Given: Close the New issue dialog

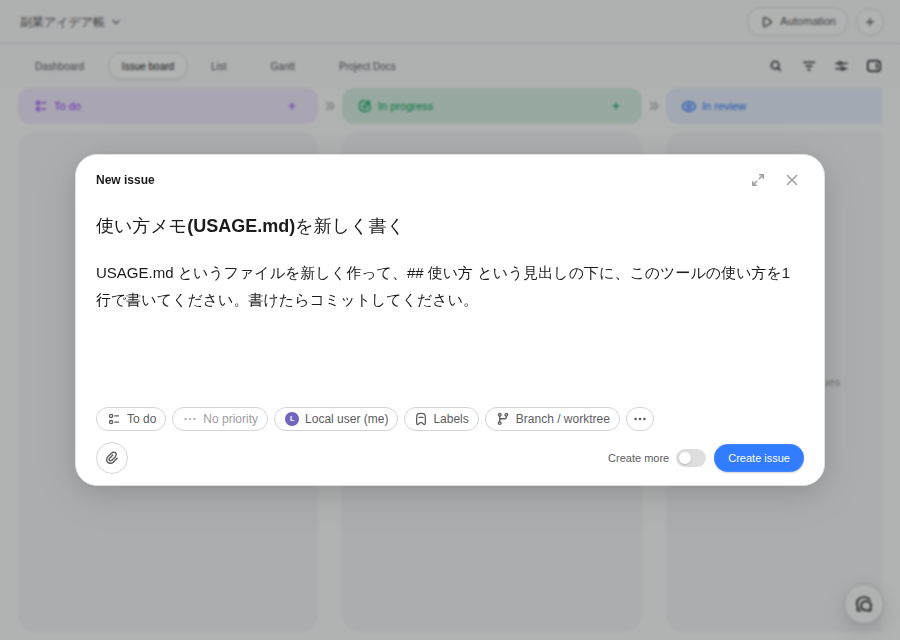Looking at the screenshot, I should 792,180.
